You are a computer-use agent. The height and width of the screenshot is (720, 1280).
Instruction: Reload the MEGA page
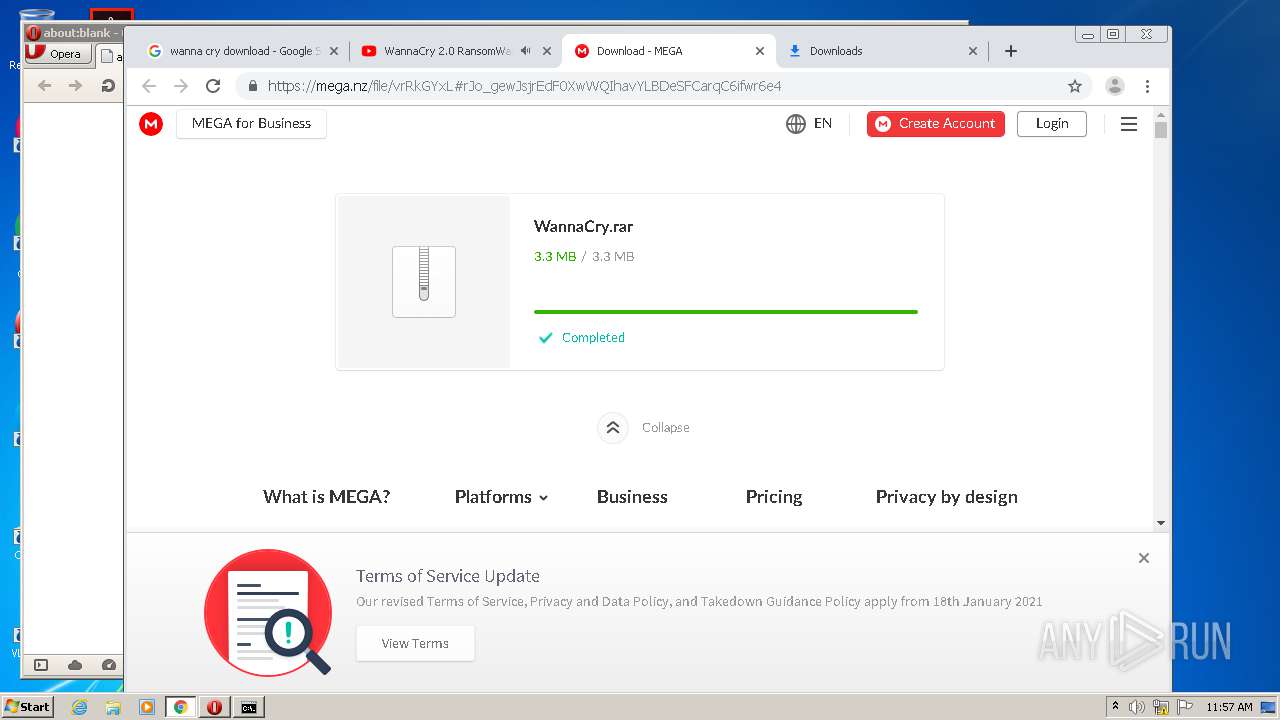click(213, 86)
